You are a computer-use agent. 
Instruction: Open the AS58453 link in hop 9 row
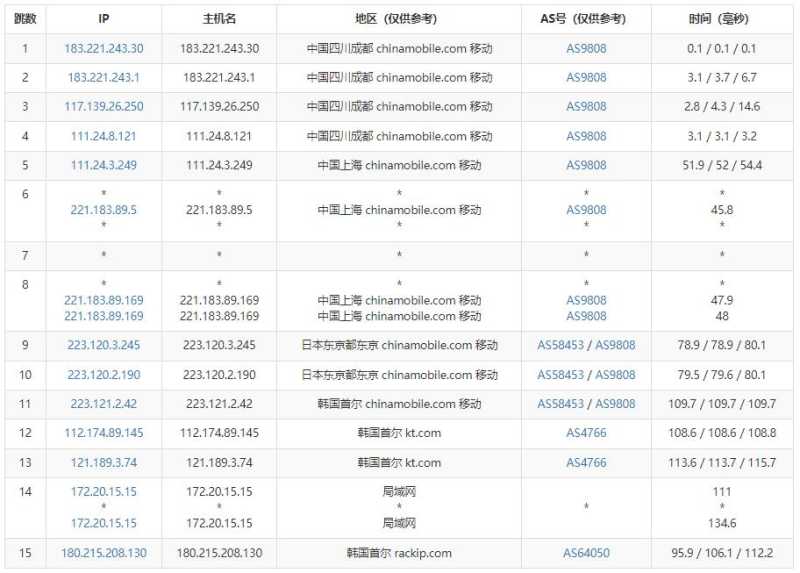tap(560, 345)
